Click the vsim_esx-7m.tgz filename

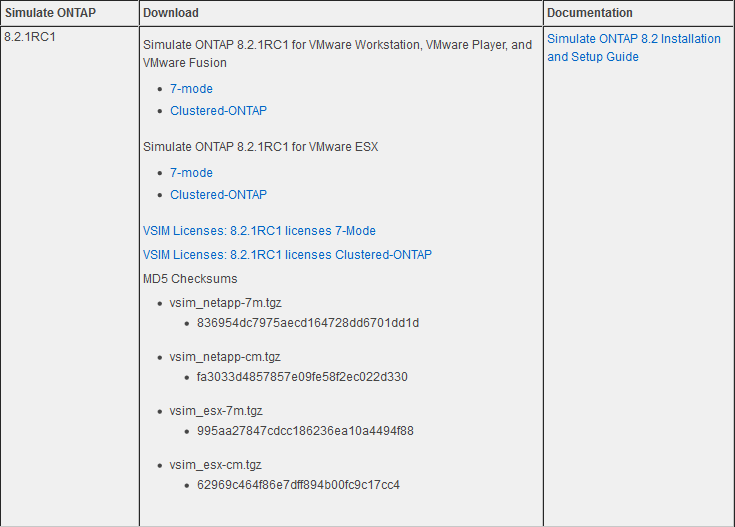click(216, 411)
